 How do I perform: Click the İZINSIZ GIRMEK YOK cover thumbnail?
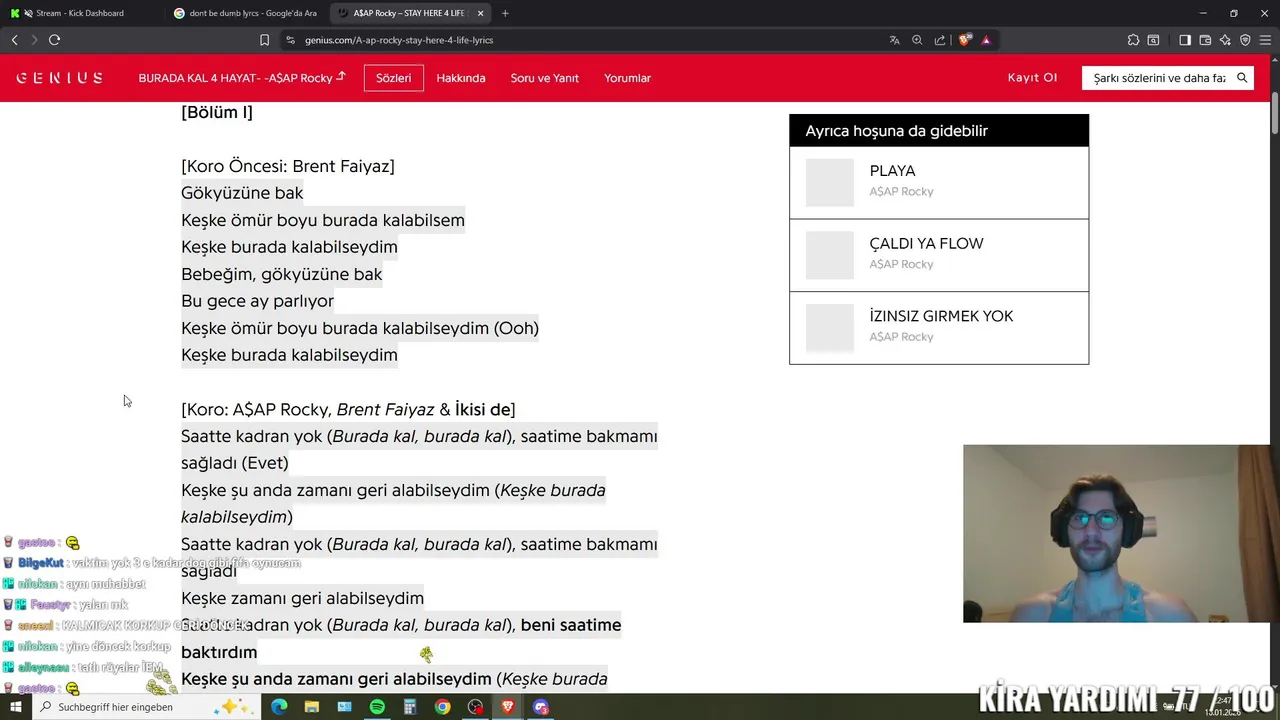pyautogui.click(x=830, y=328)
